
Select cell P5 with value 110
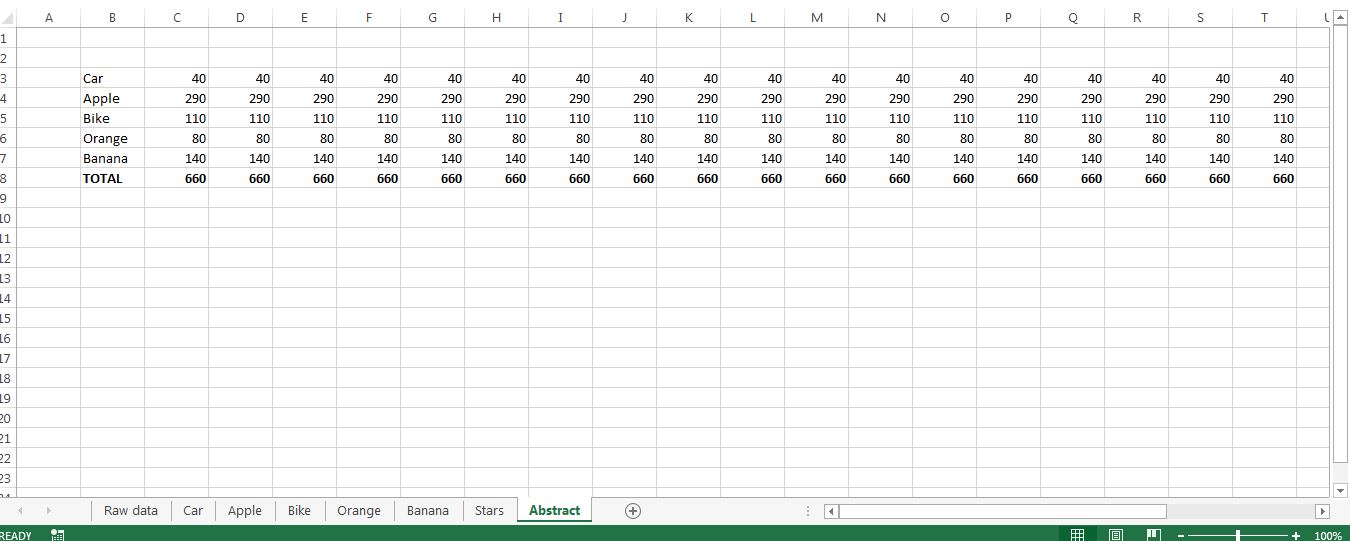[1008, 118]
